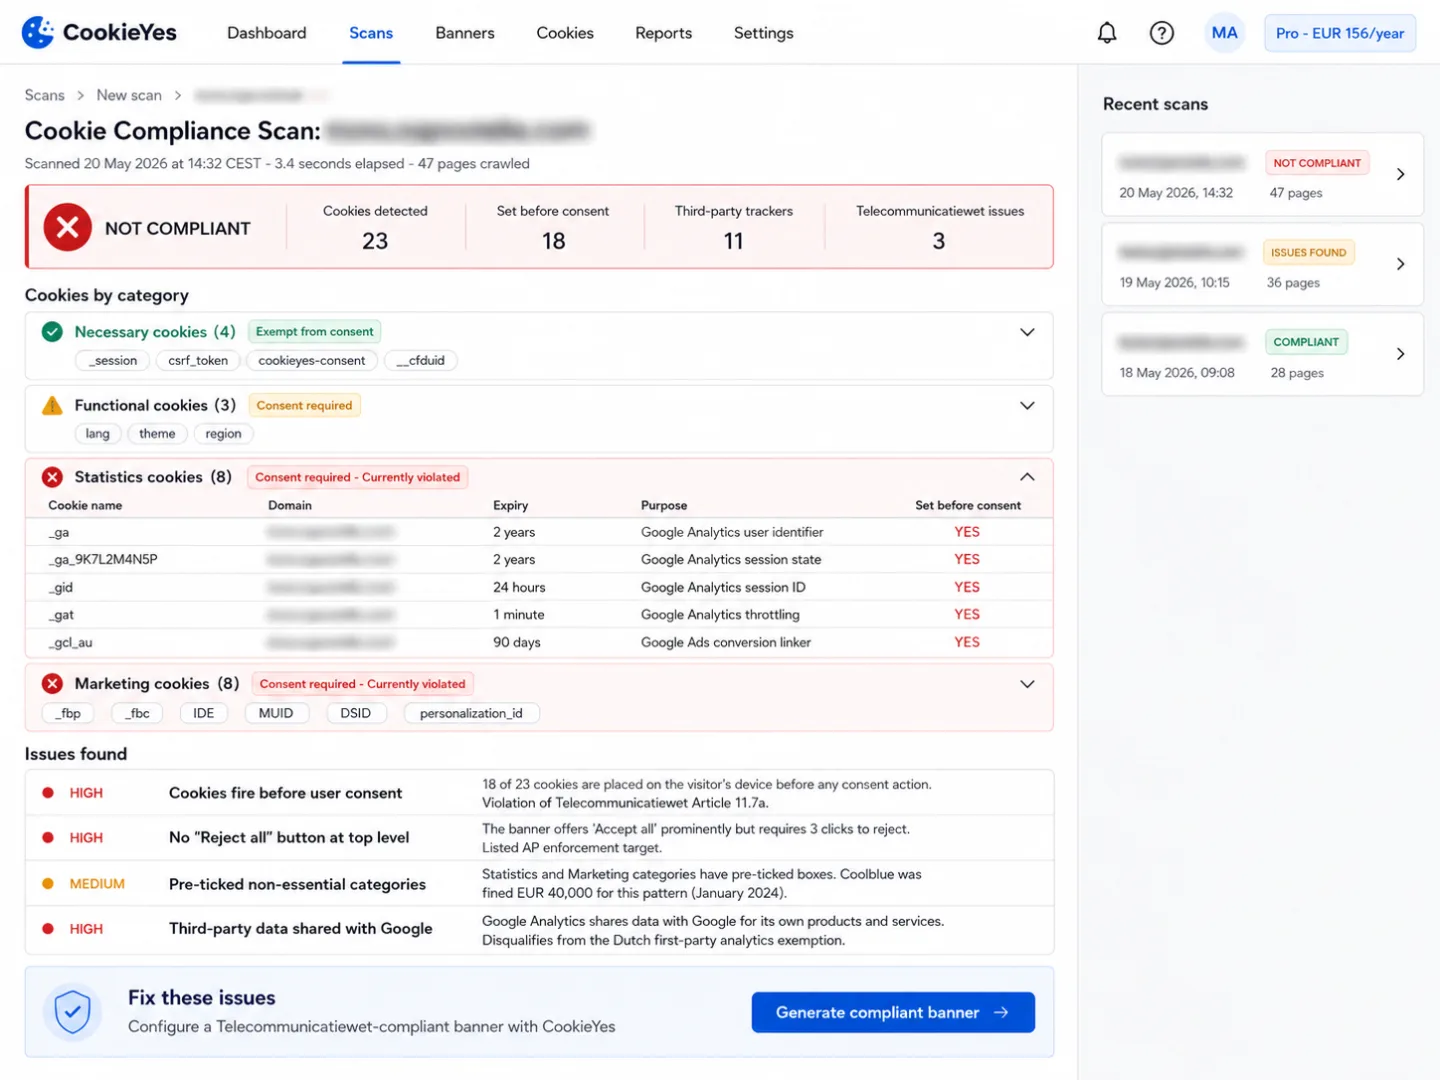
Task: Select the MUID marketing cookie chip
Action: tap(276, 713)
